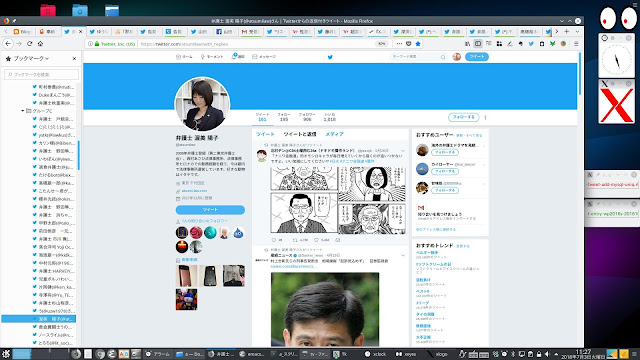This screenshot has height=360, width=640.
Task: Click the Twitter keyword search field
Action: tap(418, 57)
